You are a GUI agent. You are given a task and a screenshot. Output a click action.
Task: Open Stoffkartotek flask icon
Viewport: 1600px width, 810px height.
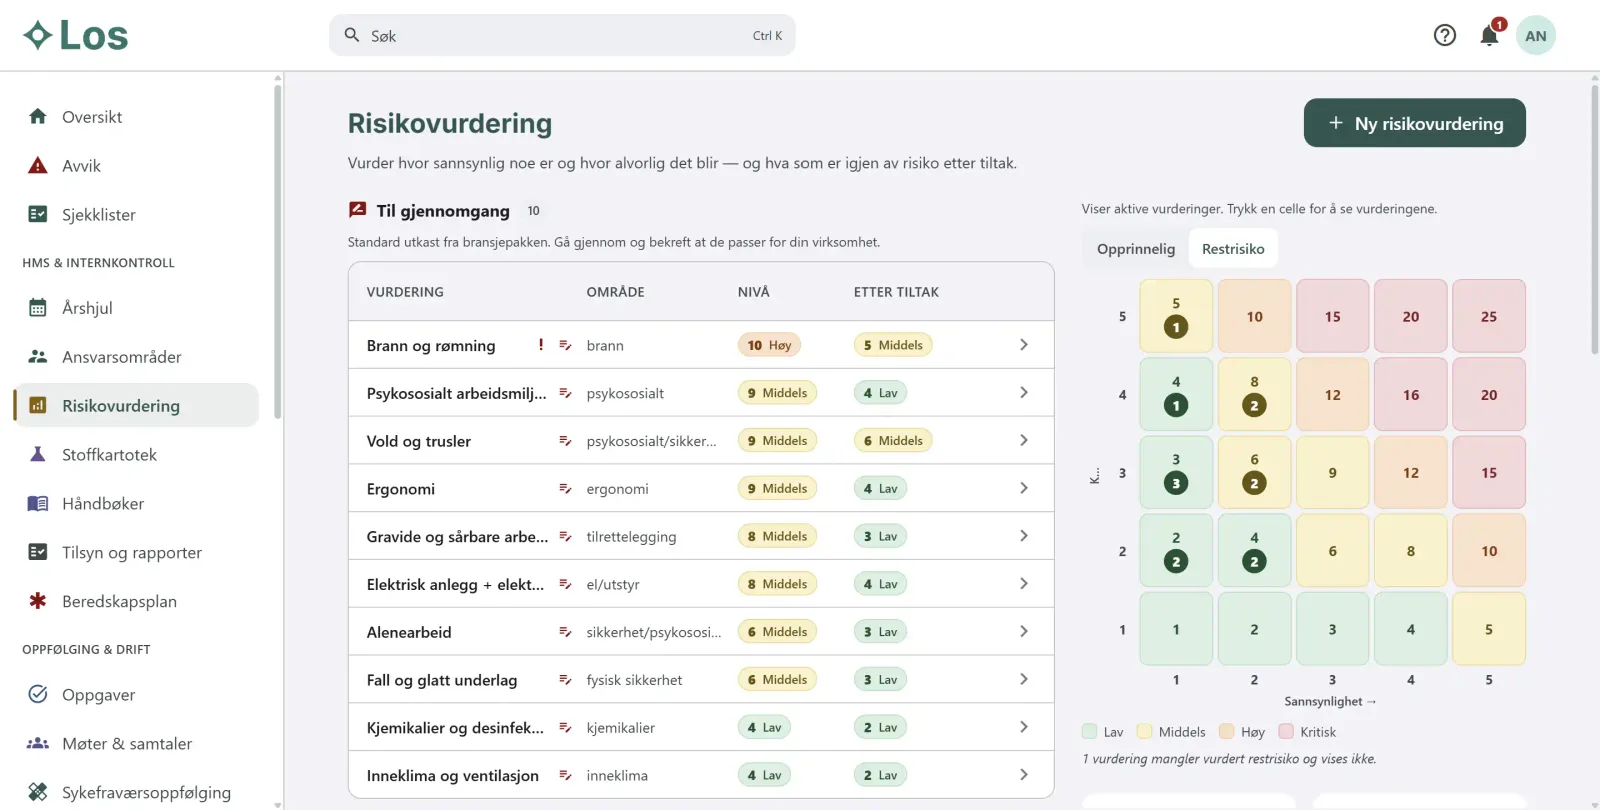(38, 455)
